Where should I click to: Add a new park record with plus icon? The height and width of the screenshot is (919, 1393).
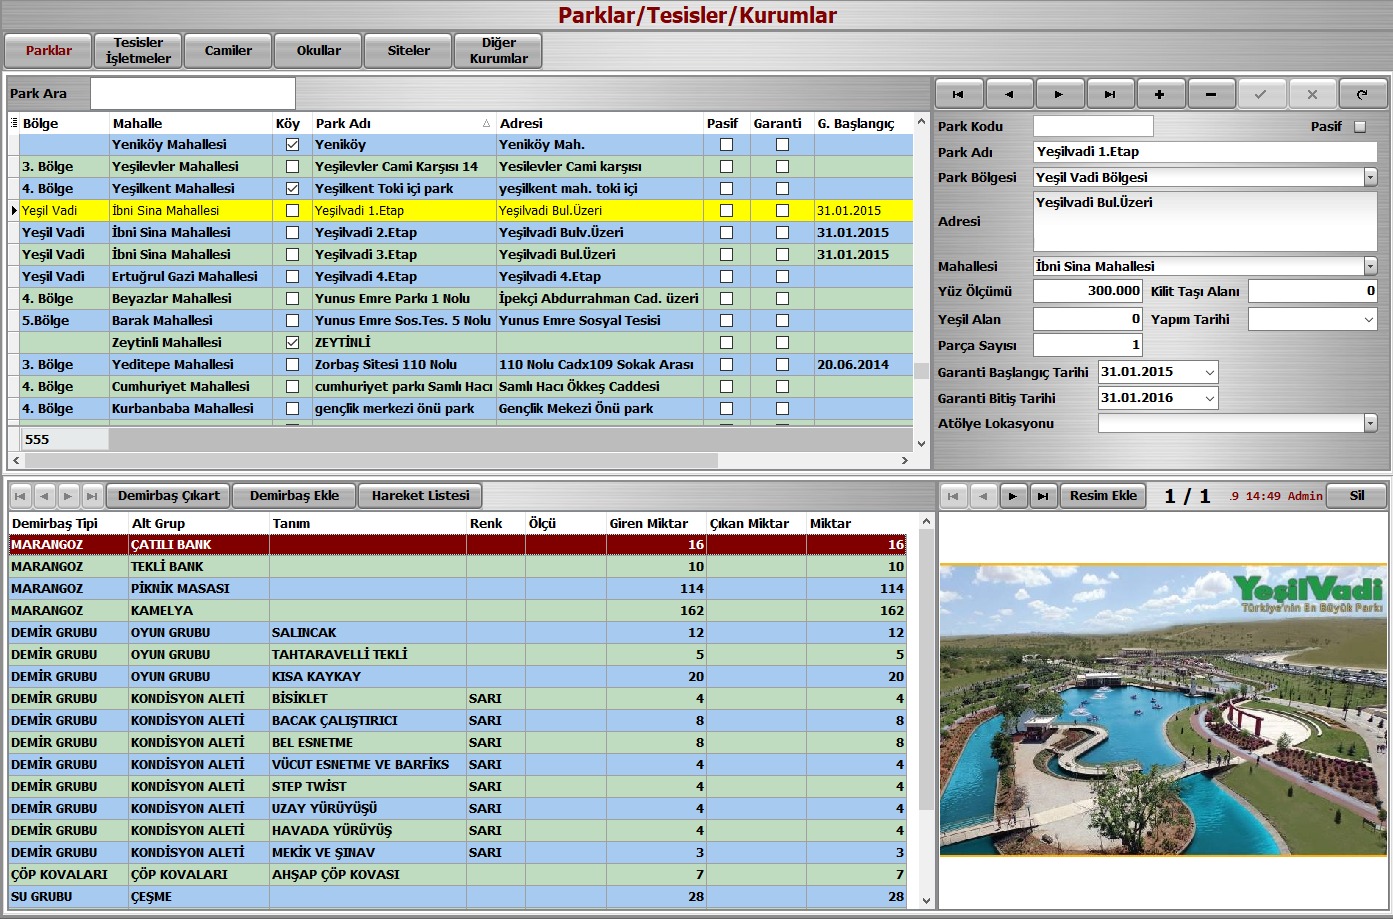[x=1160, y=94]
